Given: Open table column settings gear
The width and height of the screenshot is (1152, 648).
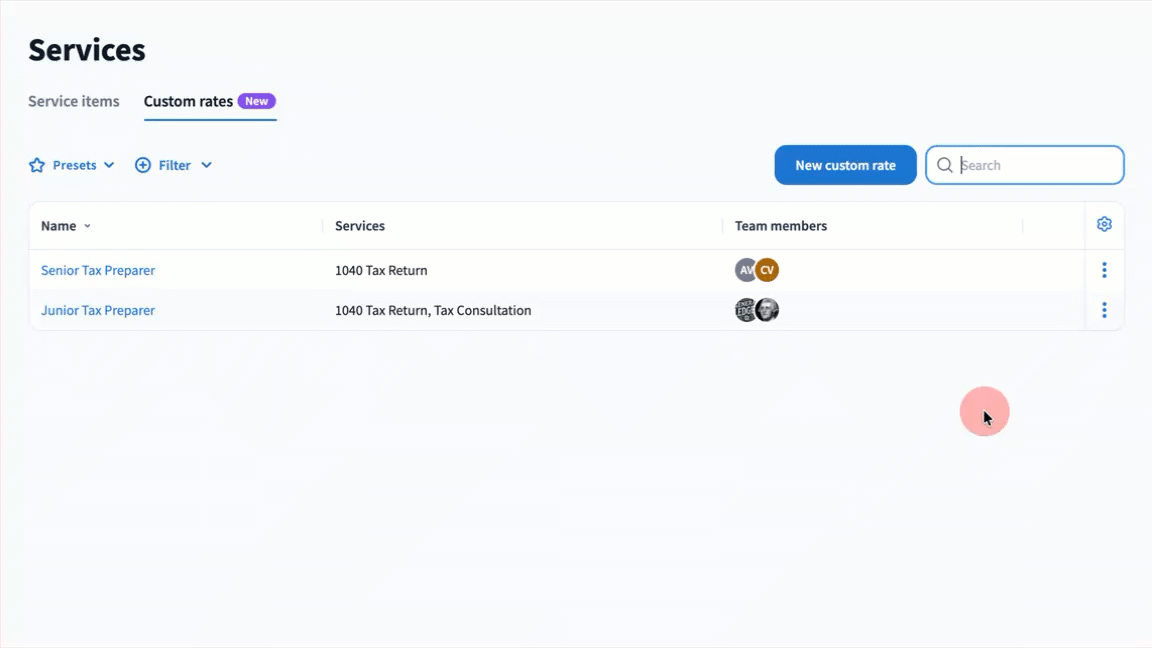Looking at the screenshot, I should pos(1104,225).
